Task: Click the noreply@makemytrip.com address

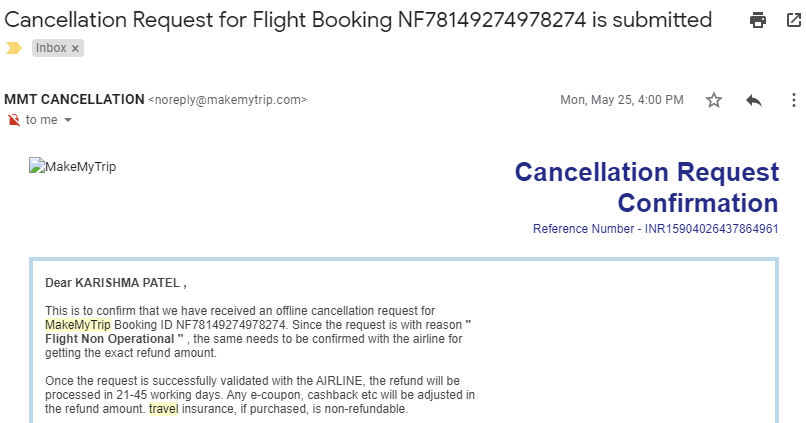Action: 228,100
